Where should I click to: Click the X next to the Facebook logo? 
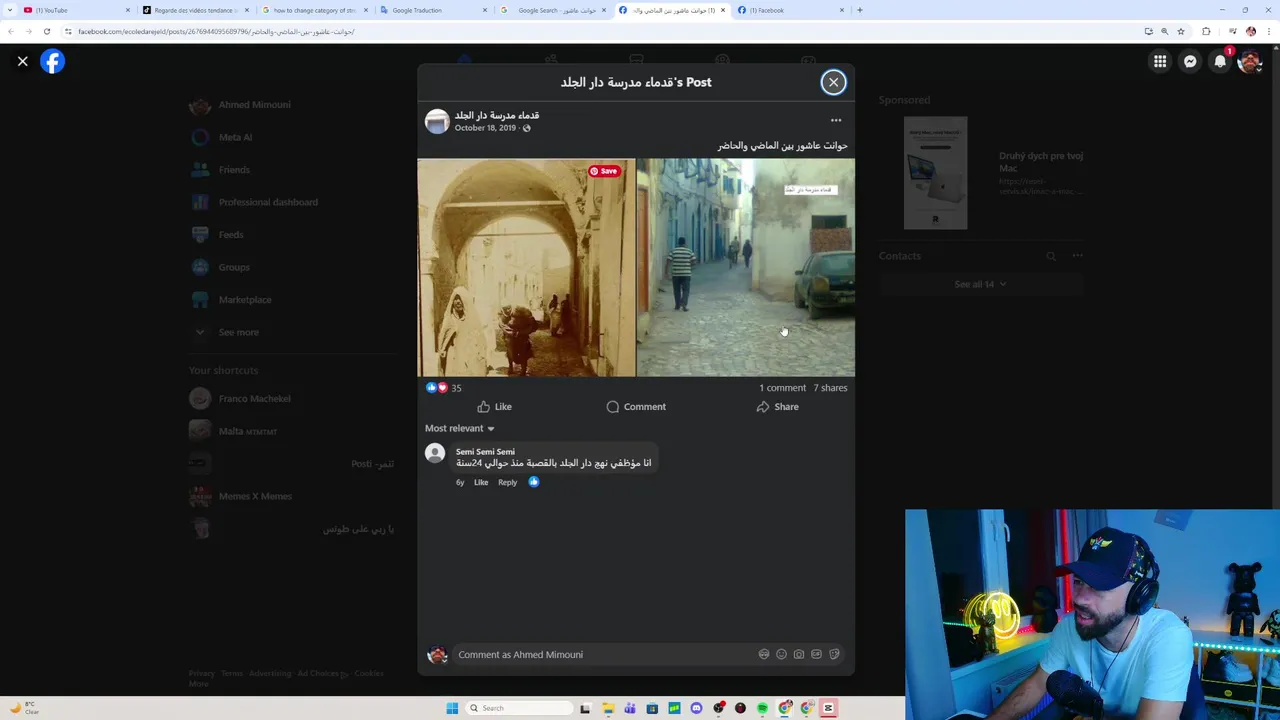pos(22,61)
